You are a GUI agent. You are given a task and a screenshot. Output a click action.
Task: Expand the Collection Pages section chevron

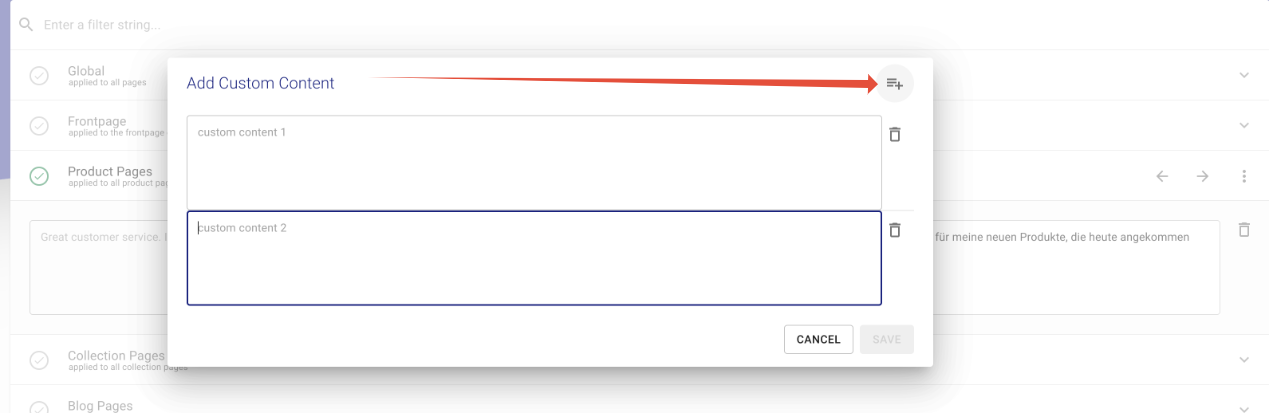click(x=1244, y=360)
